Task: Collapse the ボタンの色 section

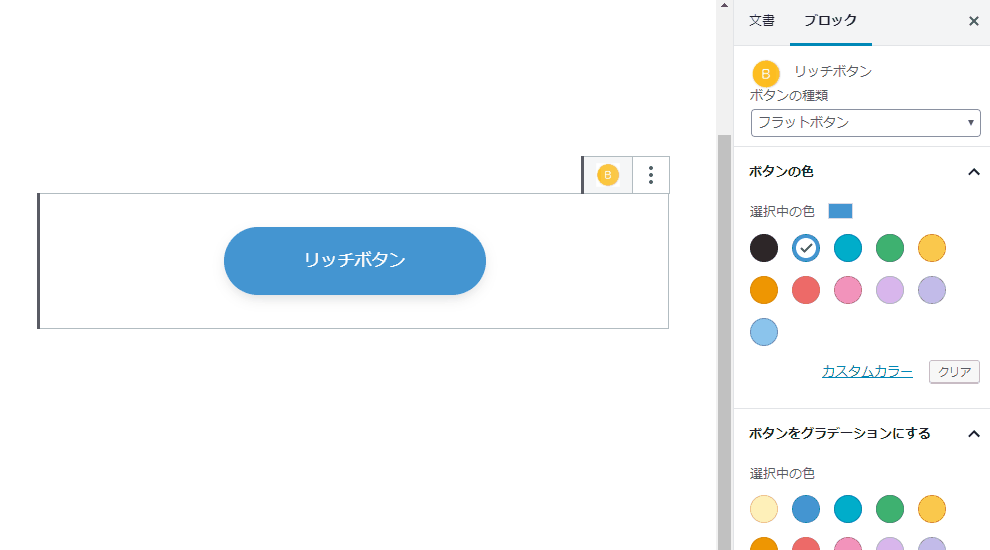Action: 974,172
